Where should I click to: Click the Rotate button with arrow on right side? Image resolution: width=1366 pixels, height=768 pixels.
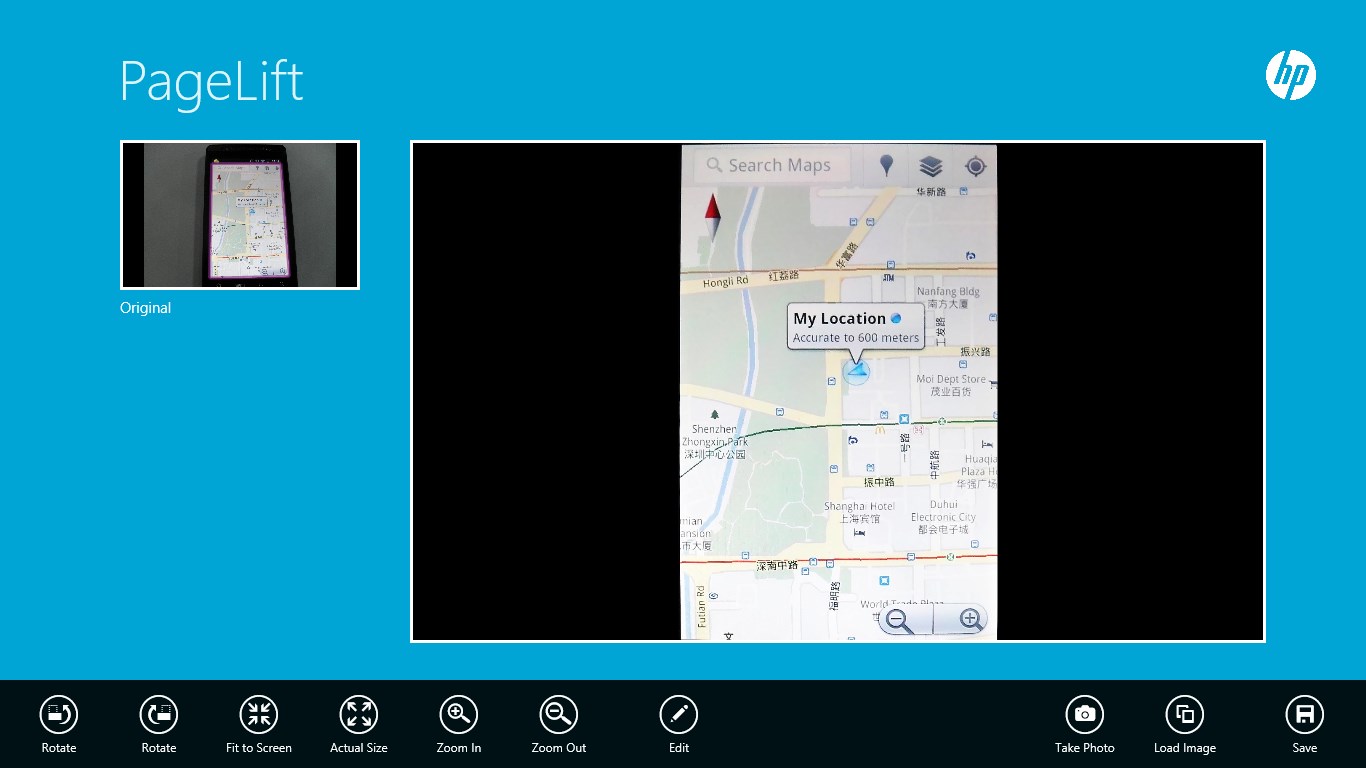(59, 715)
